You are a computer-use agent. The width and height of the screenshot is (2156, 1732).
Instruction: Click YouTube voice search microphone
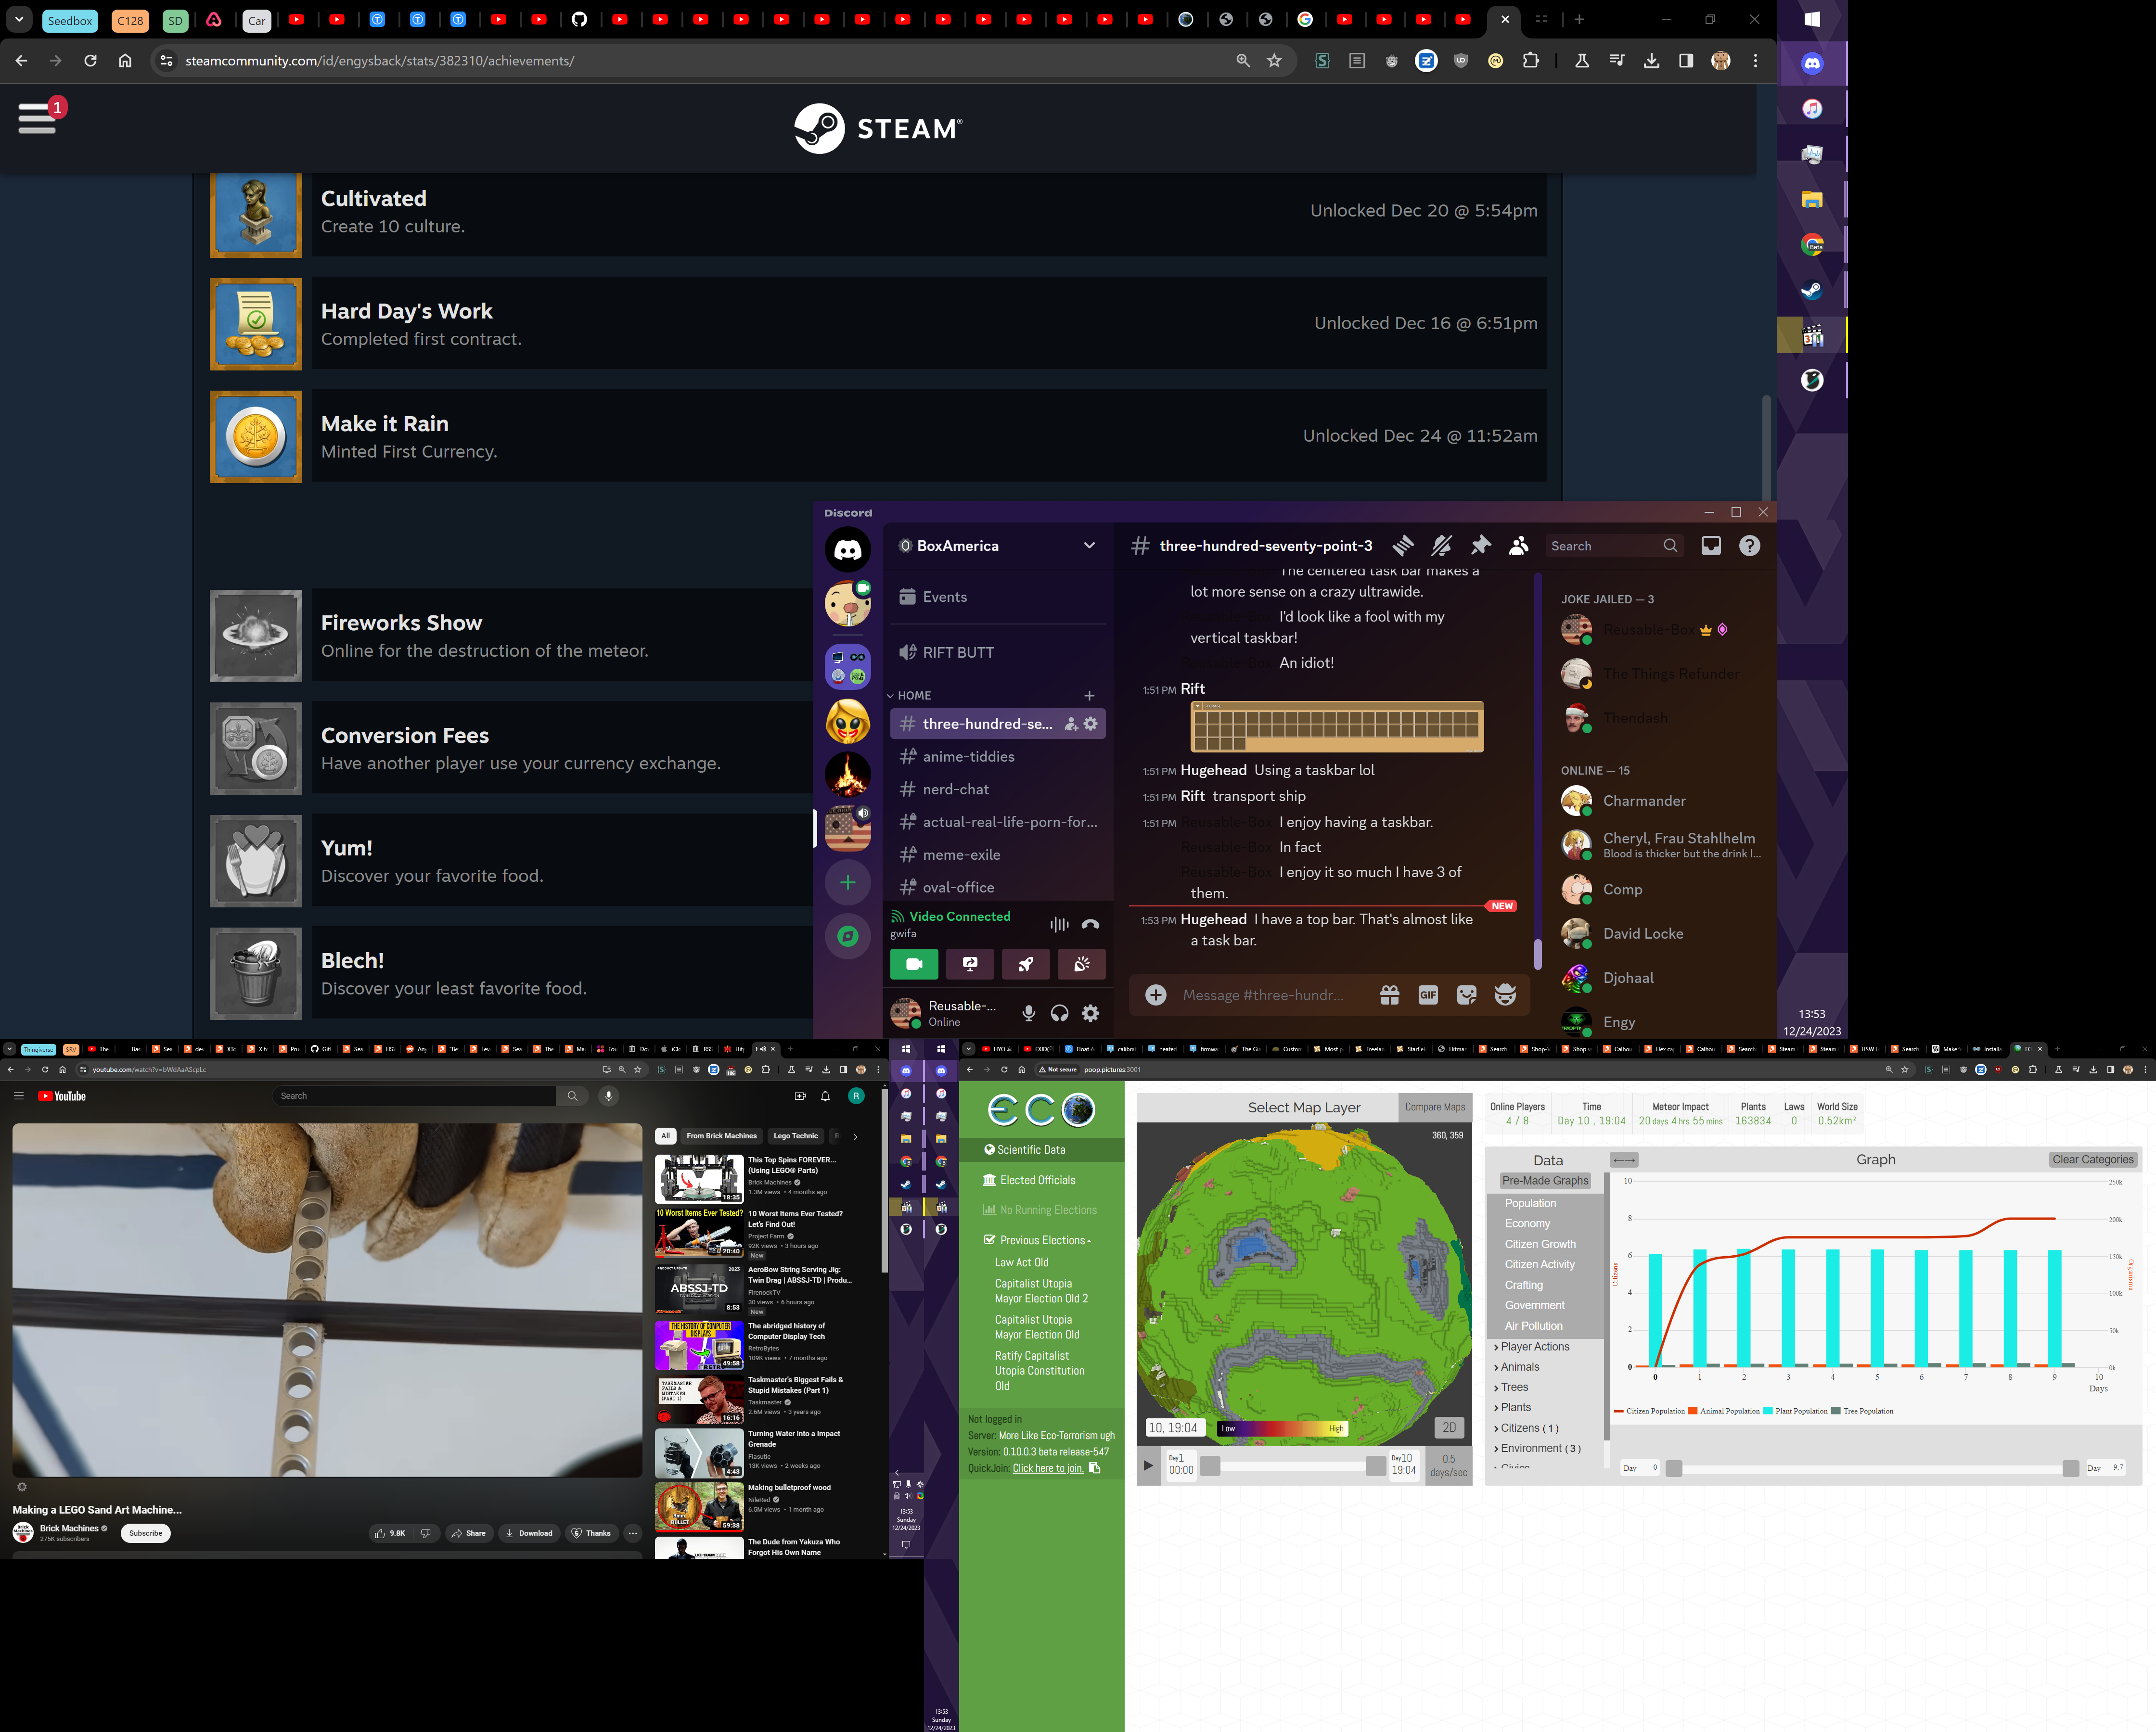pos(608,1096)
